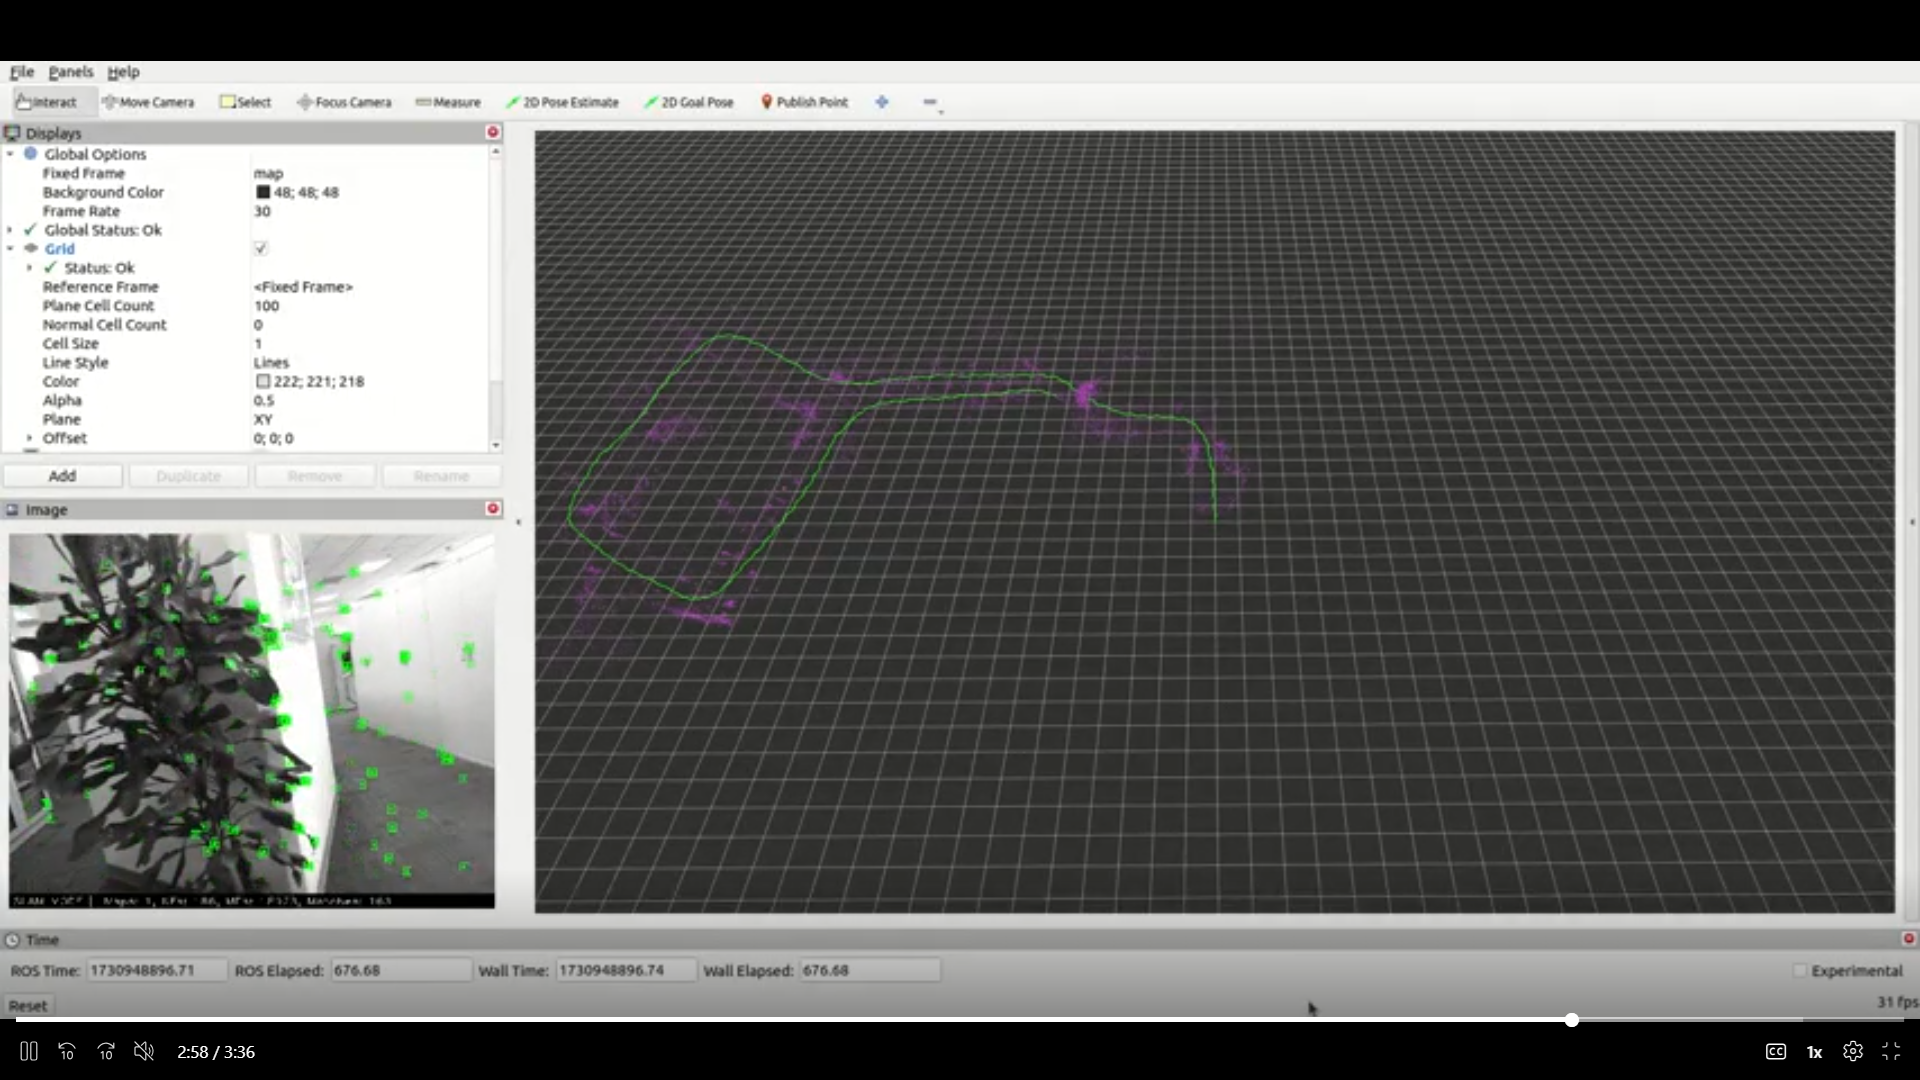This screenshot has width=1920, height=1080.
Task: Toggle closed captions on the video
Action: pos(1775,1052)
